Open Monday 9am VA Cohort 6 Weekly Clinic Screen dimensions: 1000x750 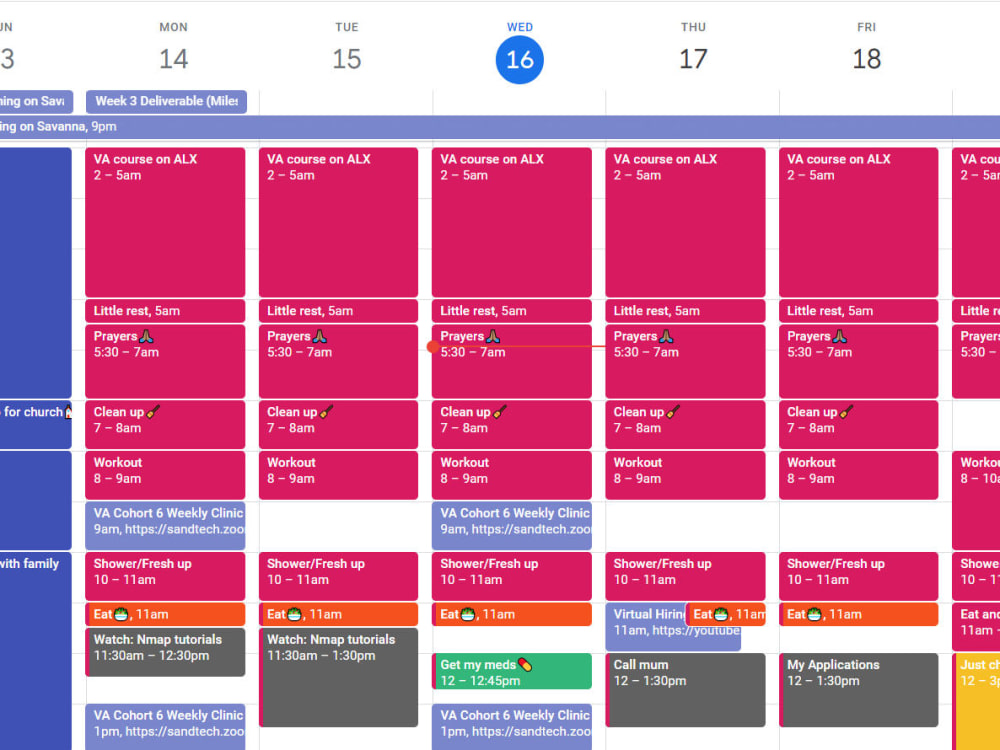click(x=165, y=526)
